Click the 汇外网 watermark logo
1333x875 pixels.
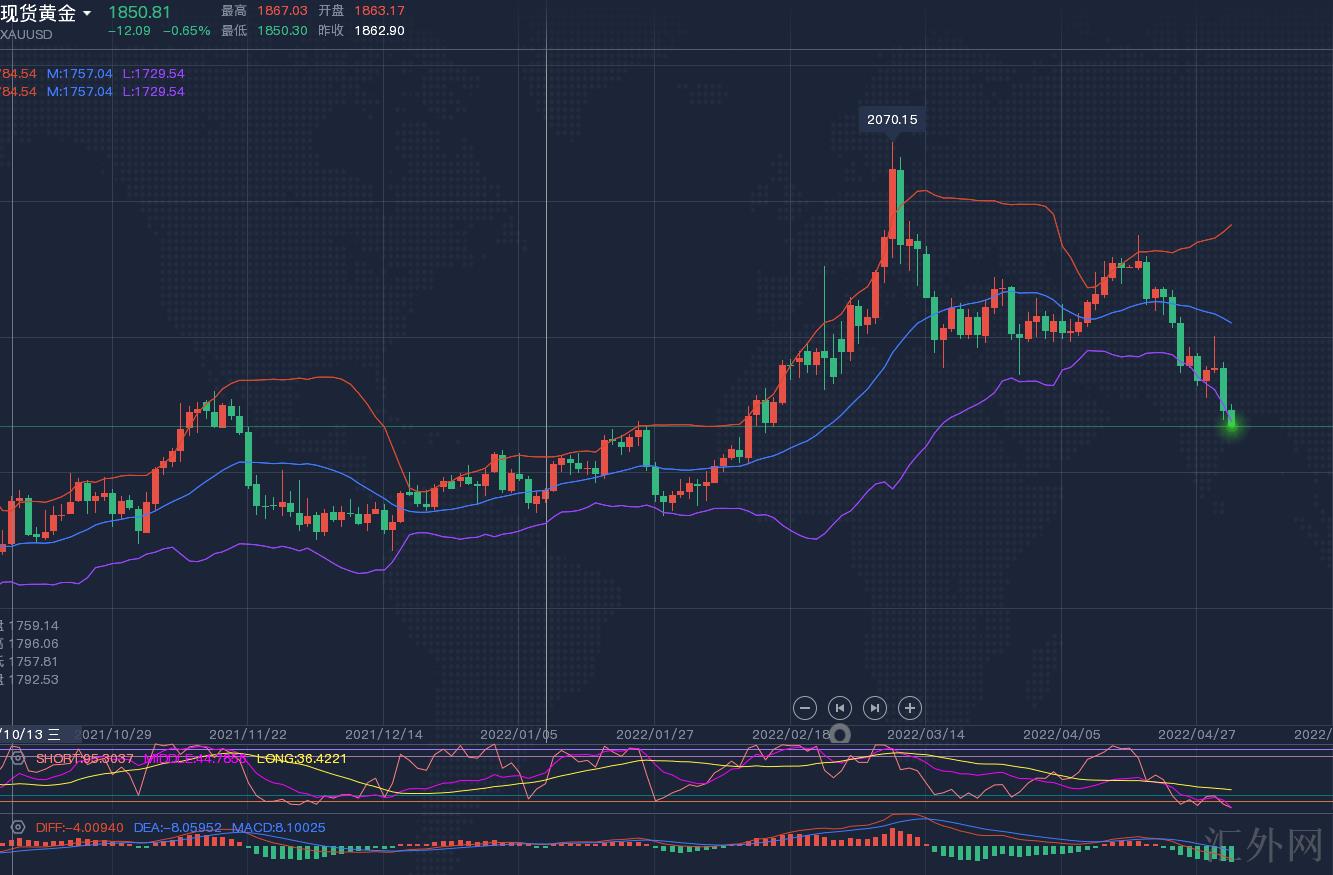tap(1264, 845)
